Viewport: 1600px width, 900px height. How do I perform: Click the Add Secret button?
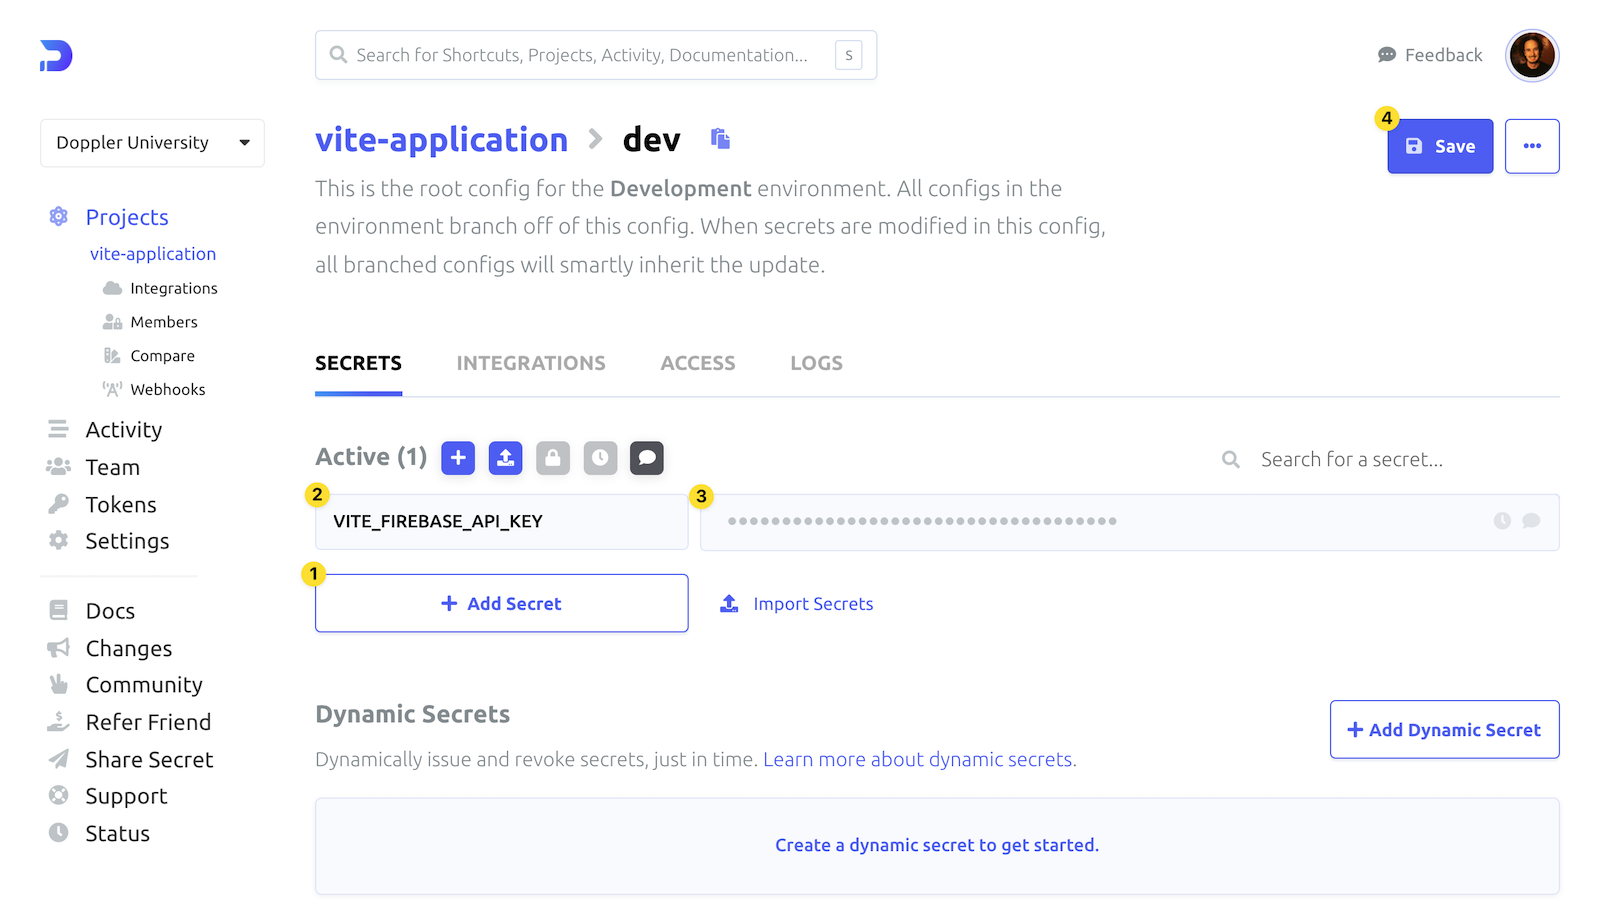[x=502, y=603]
